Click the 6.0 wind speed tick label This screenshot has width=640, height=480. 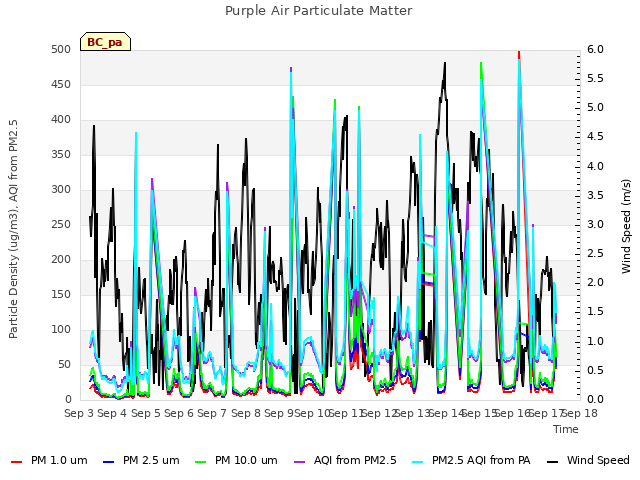point(595,49)
